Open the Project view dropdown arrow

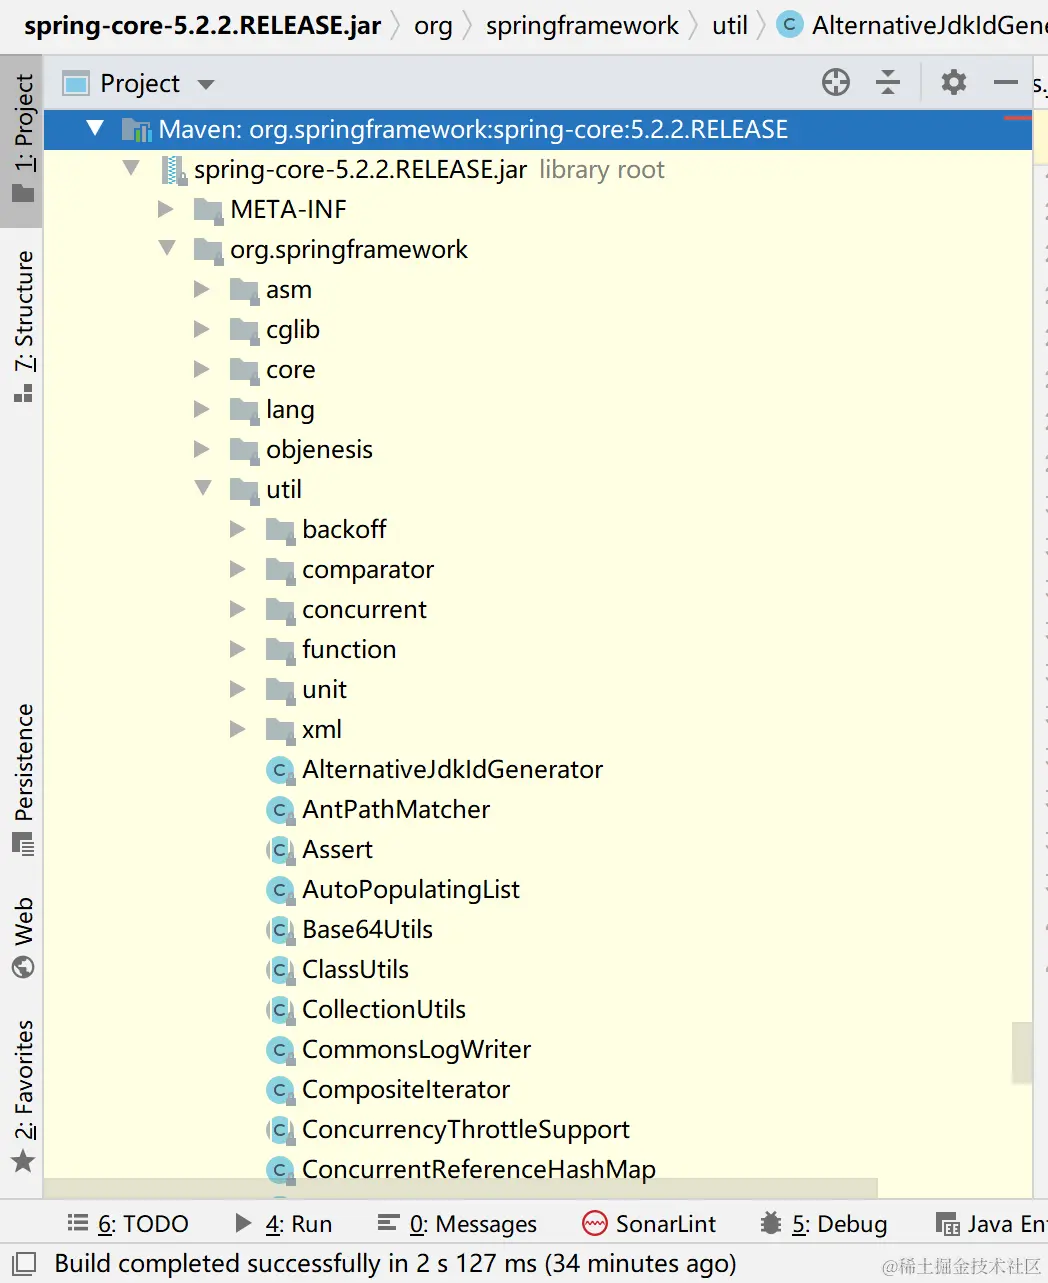tap(206, 84)
